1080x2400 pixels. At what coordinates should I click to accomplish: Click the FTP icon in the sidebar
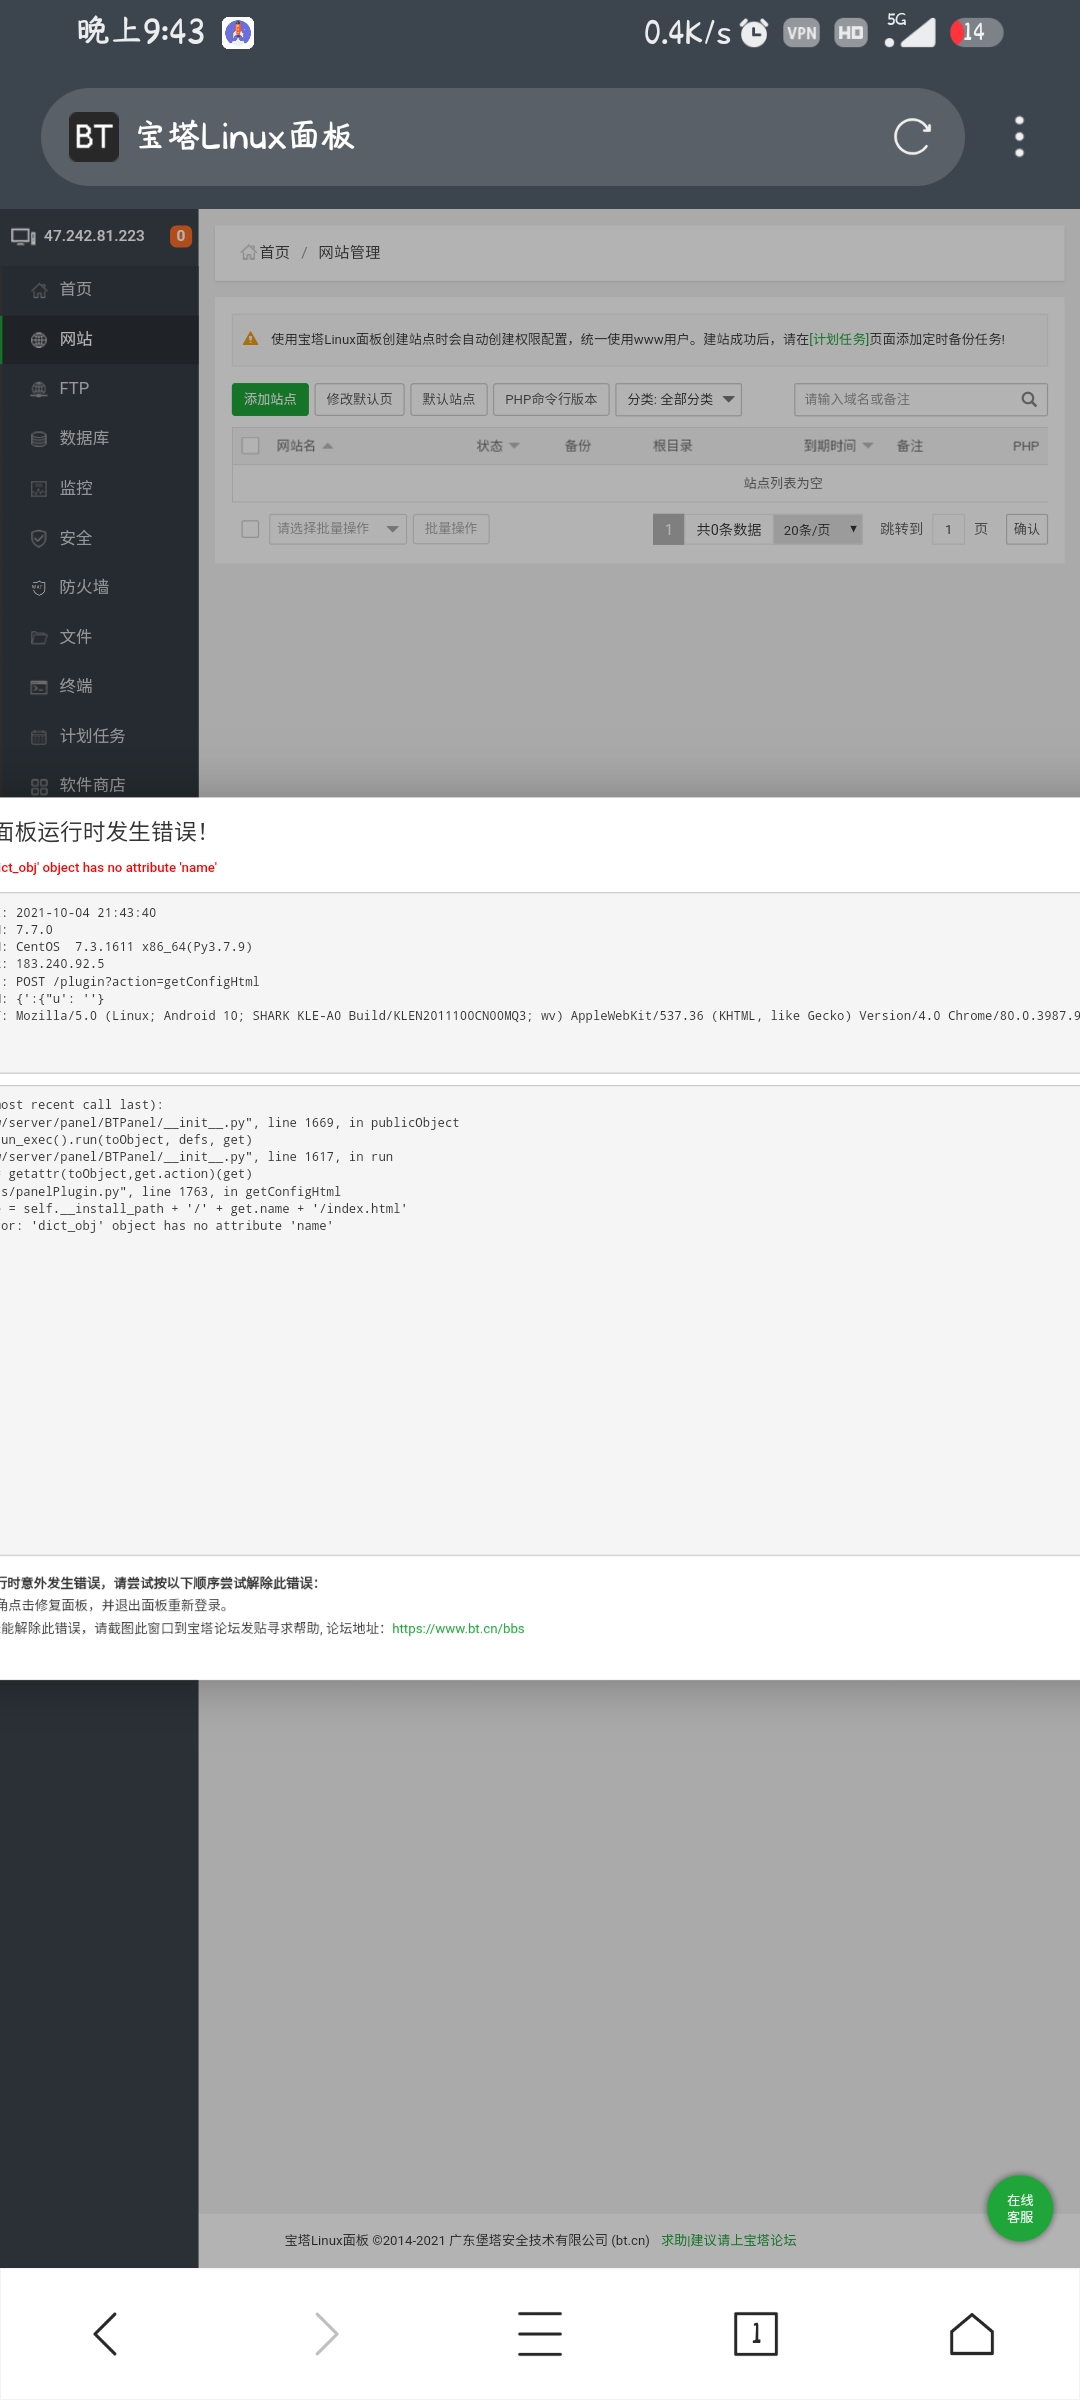pyautogui.click(x=39, y=389)
